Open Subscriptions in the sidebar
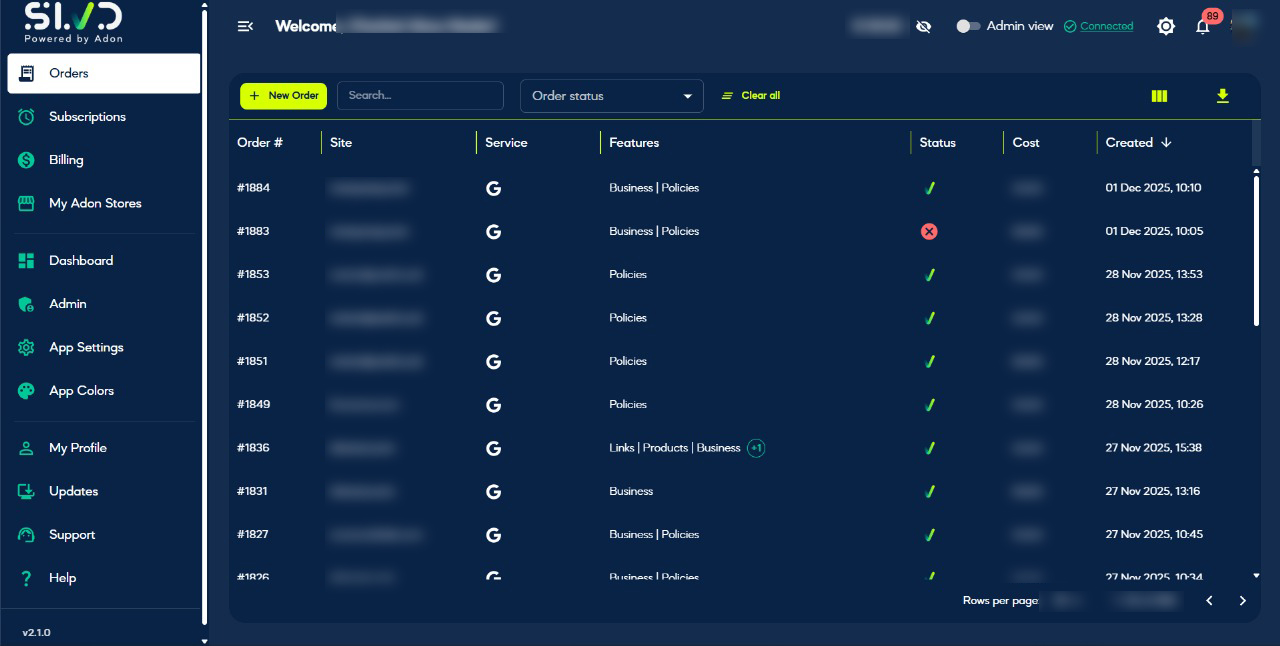This screenshot has height=646, width=1280. click(x=87, y=117)
